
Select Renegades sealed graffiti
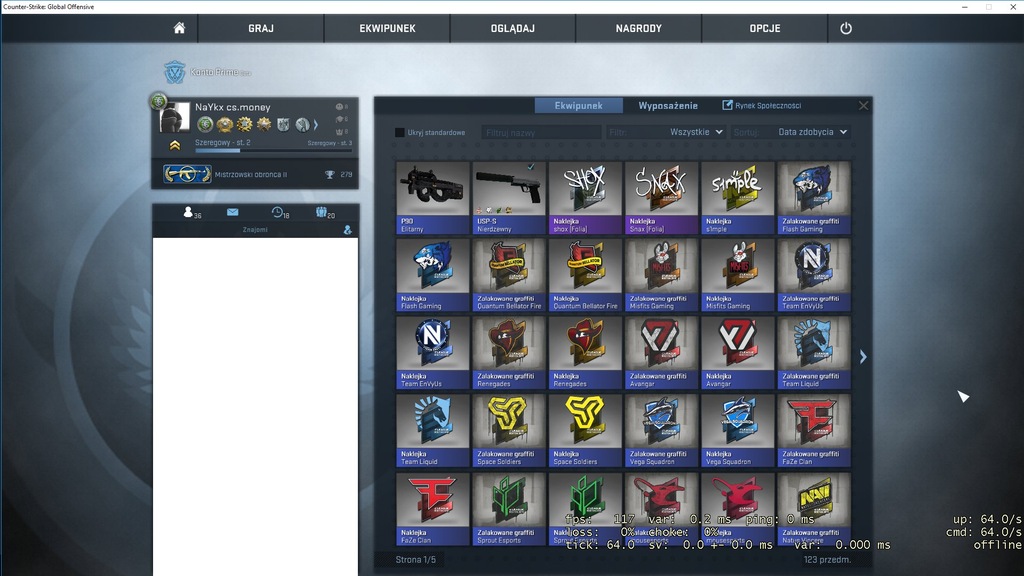pos(509,353)
